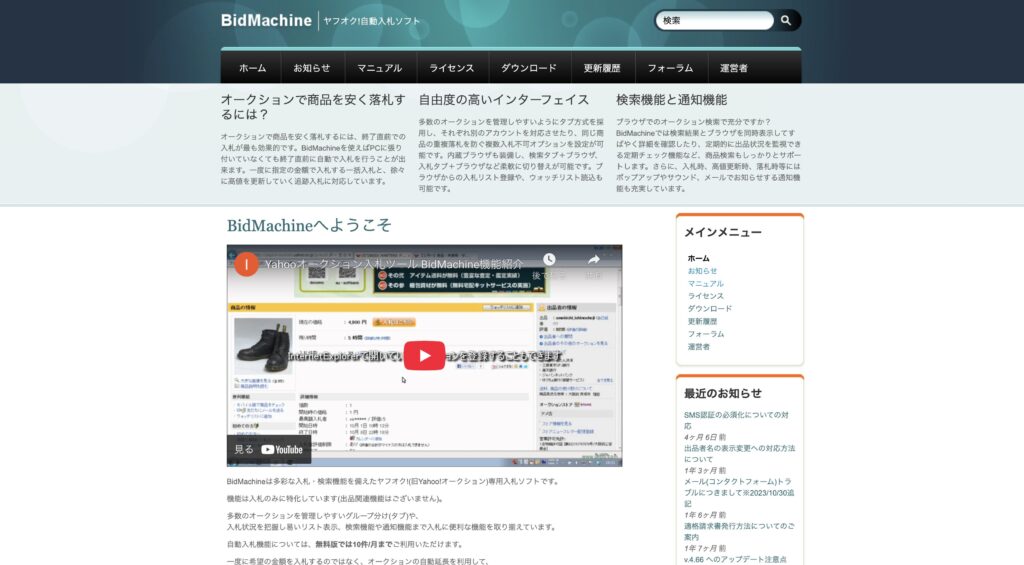Select ダウンロード in the sidebar main menu
1024x565 pixels.
(709, 308)
